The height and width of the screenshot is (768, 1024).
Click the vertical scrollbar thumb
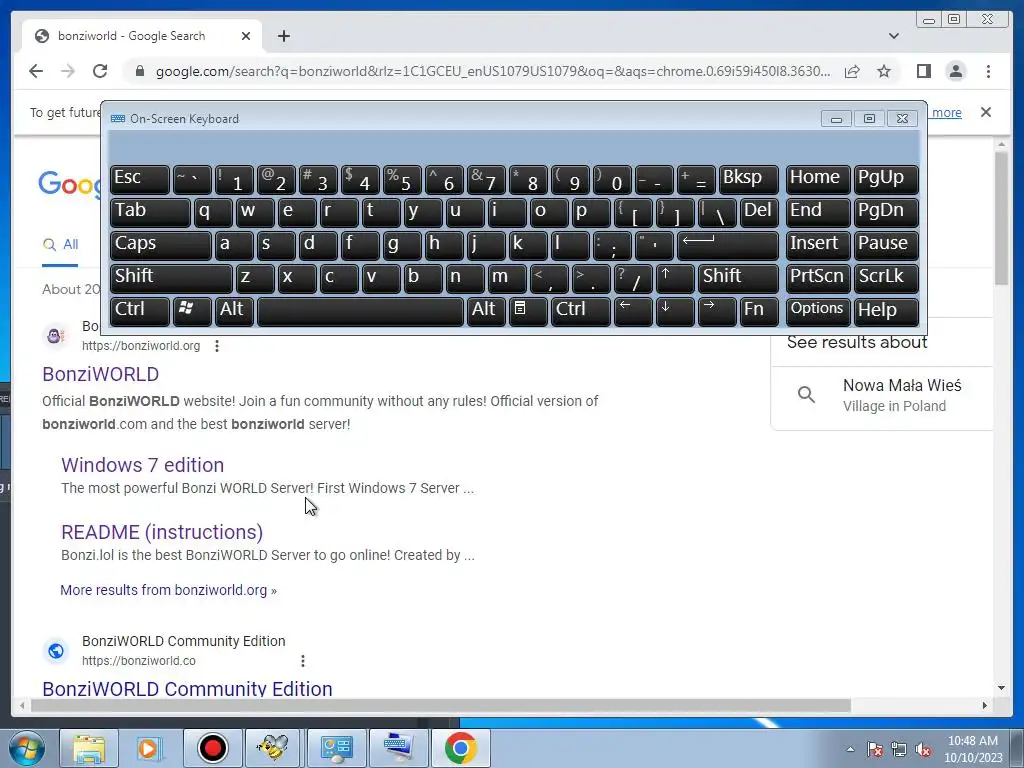tap(1001, 218)
